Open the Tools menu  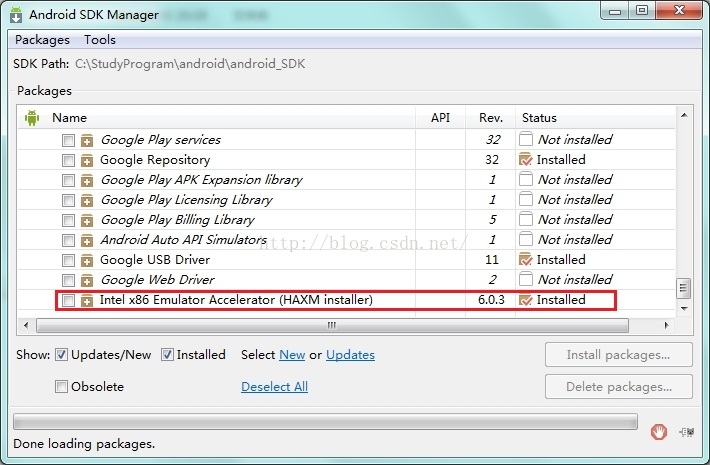click(100, 40)
